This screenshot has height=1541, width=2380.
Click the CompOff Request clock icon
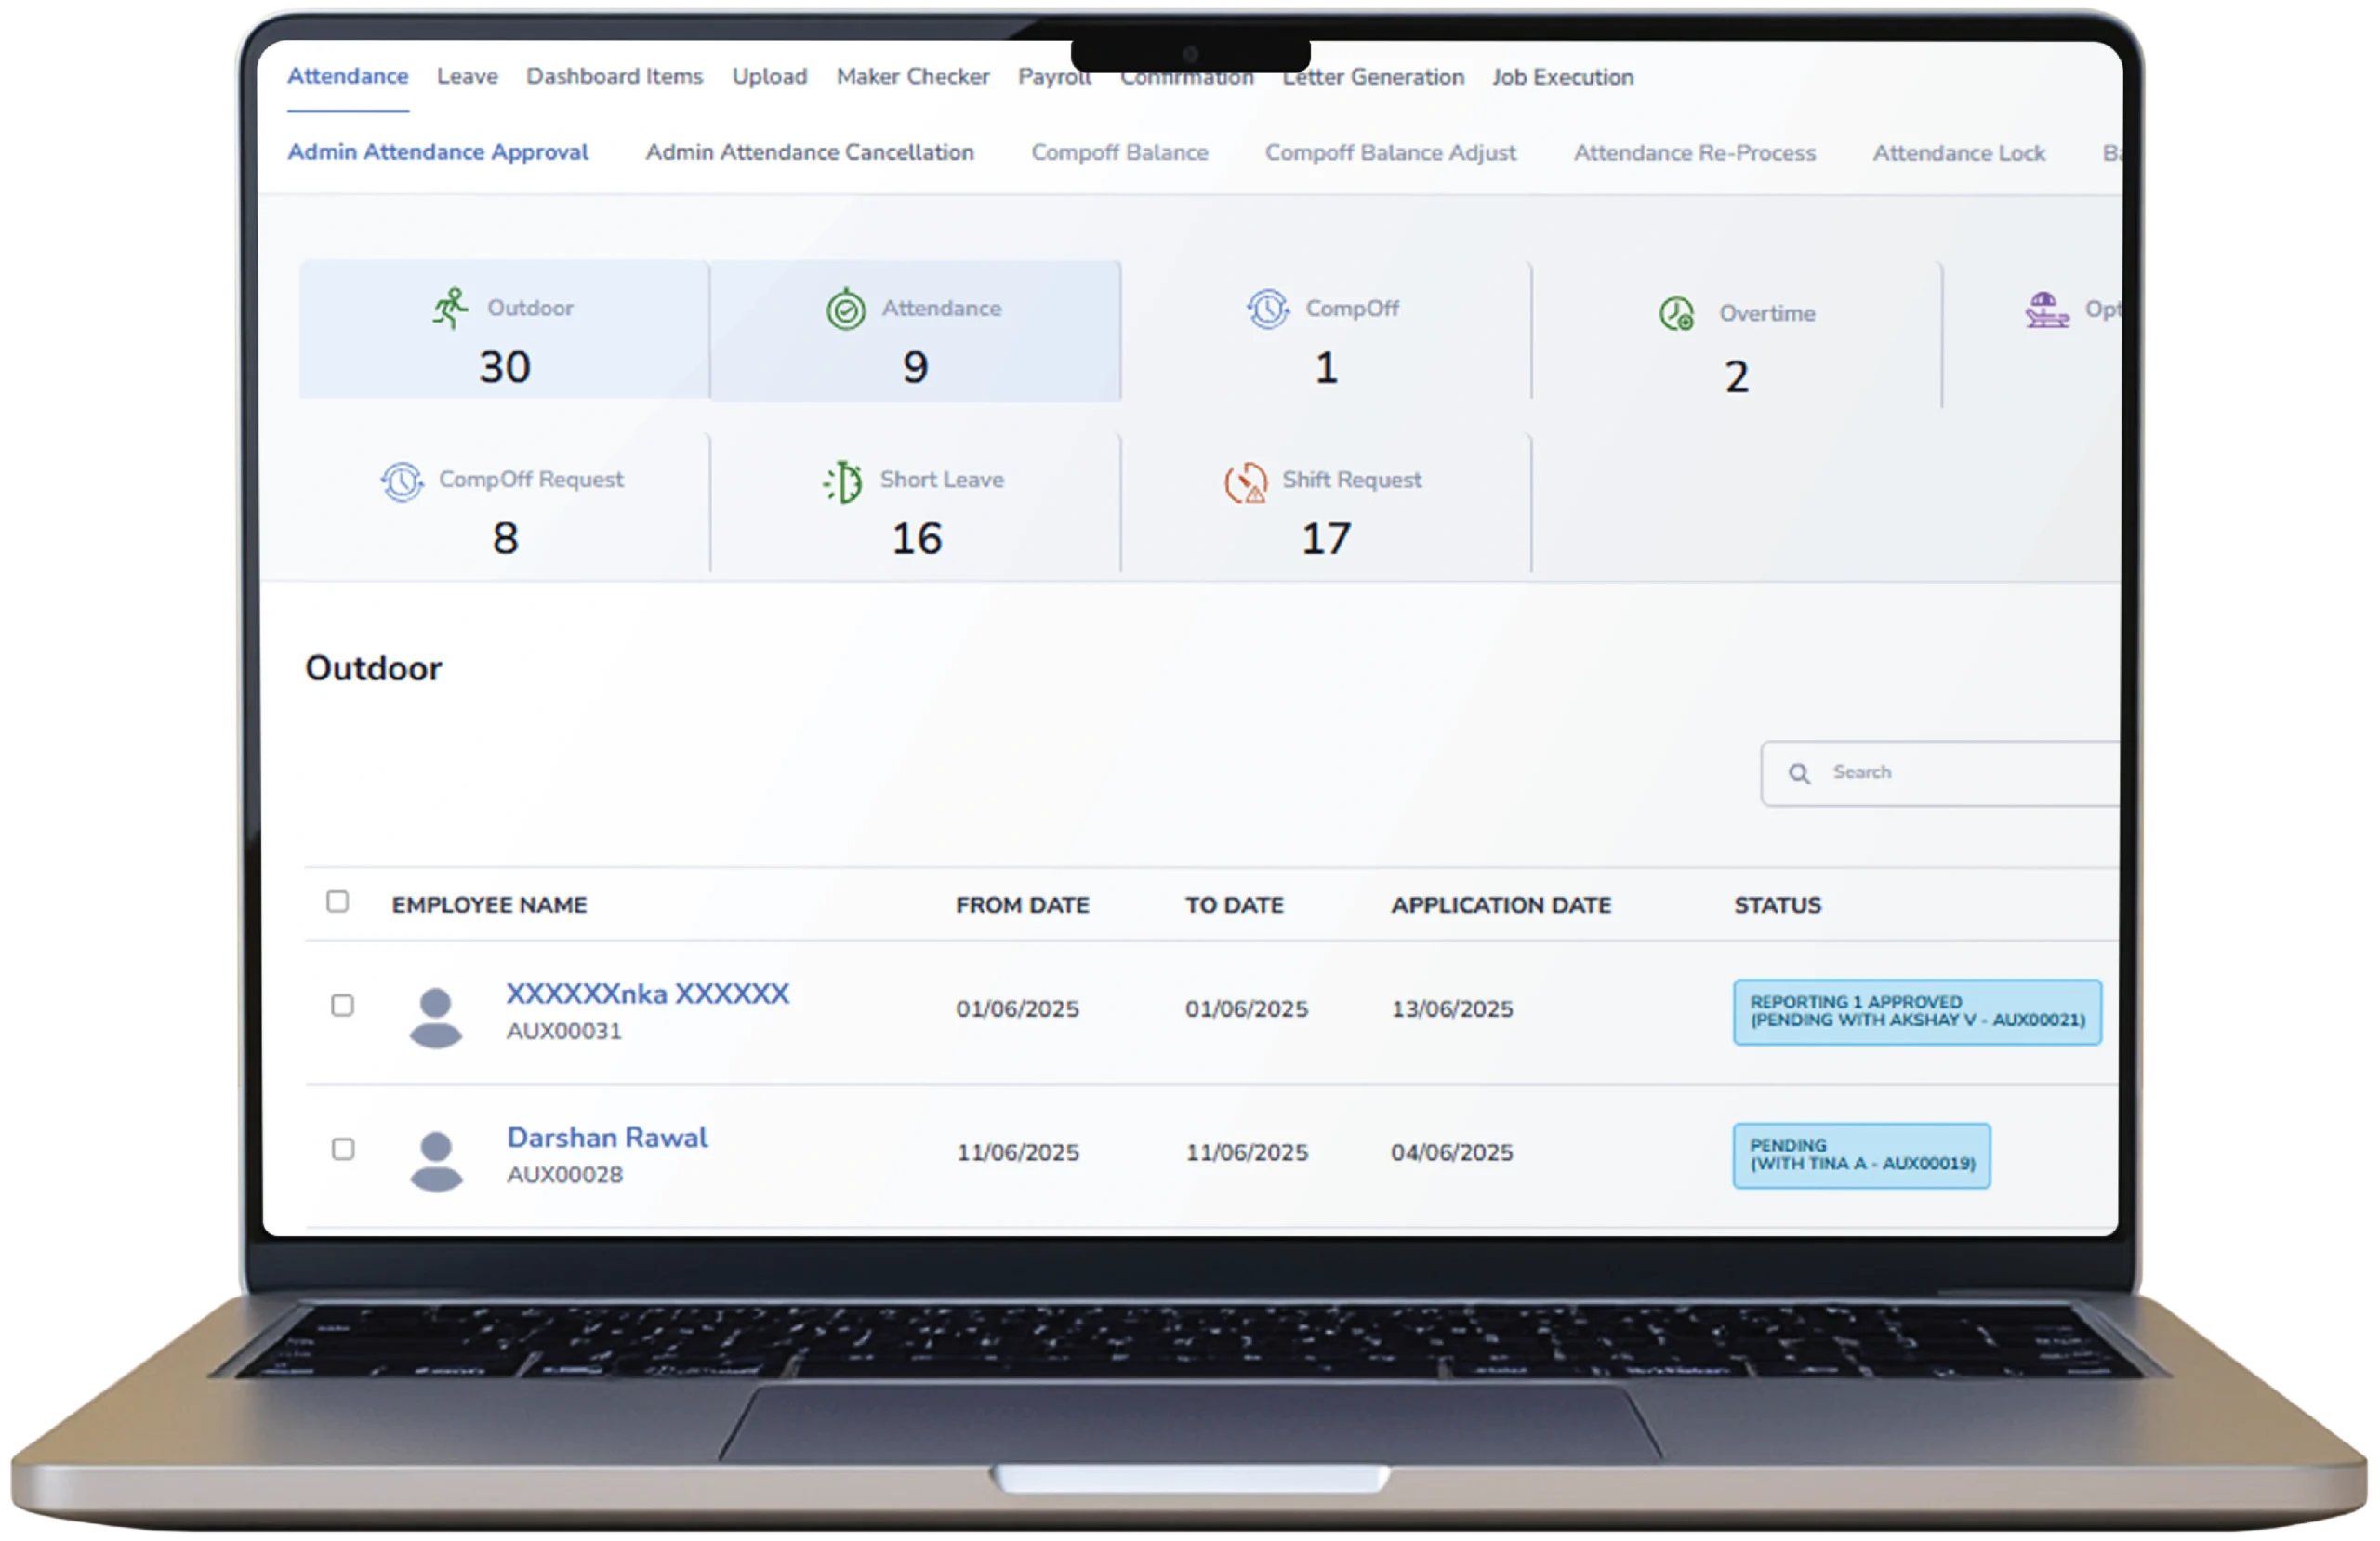coord(401,481)
